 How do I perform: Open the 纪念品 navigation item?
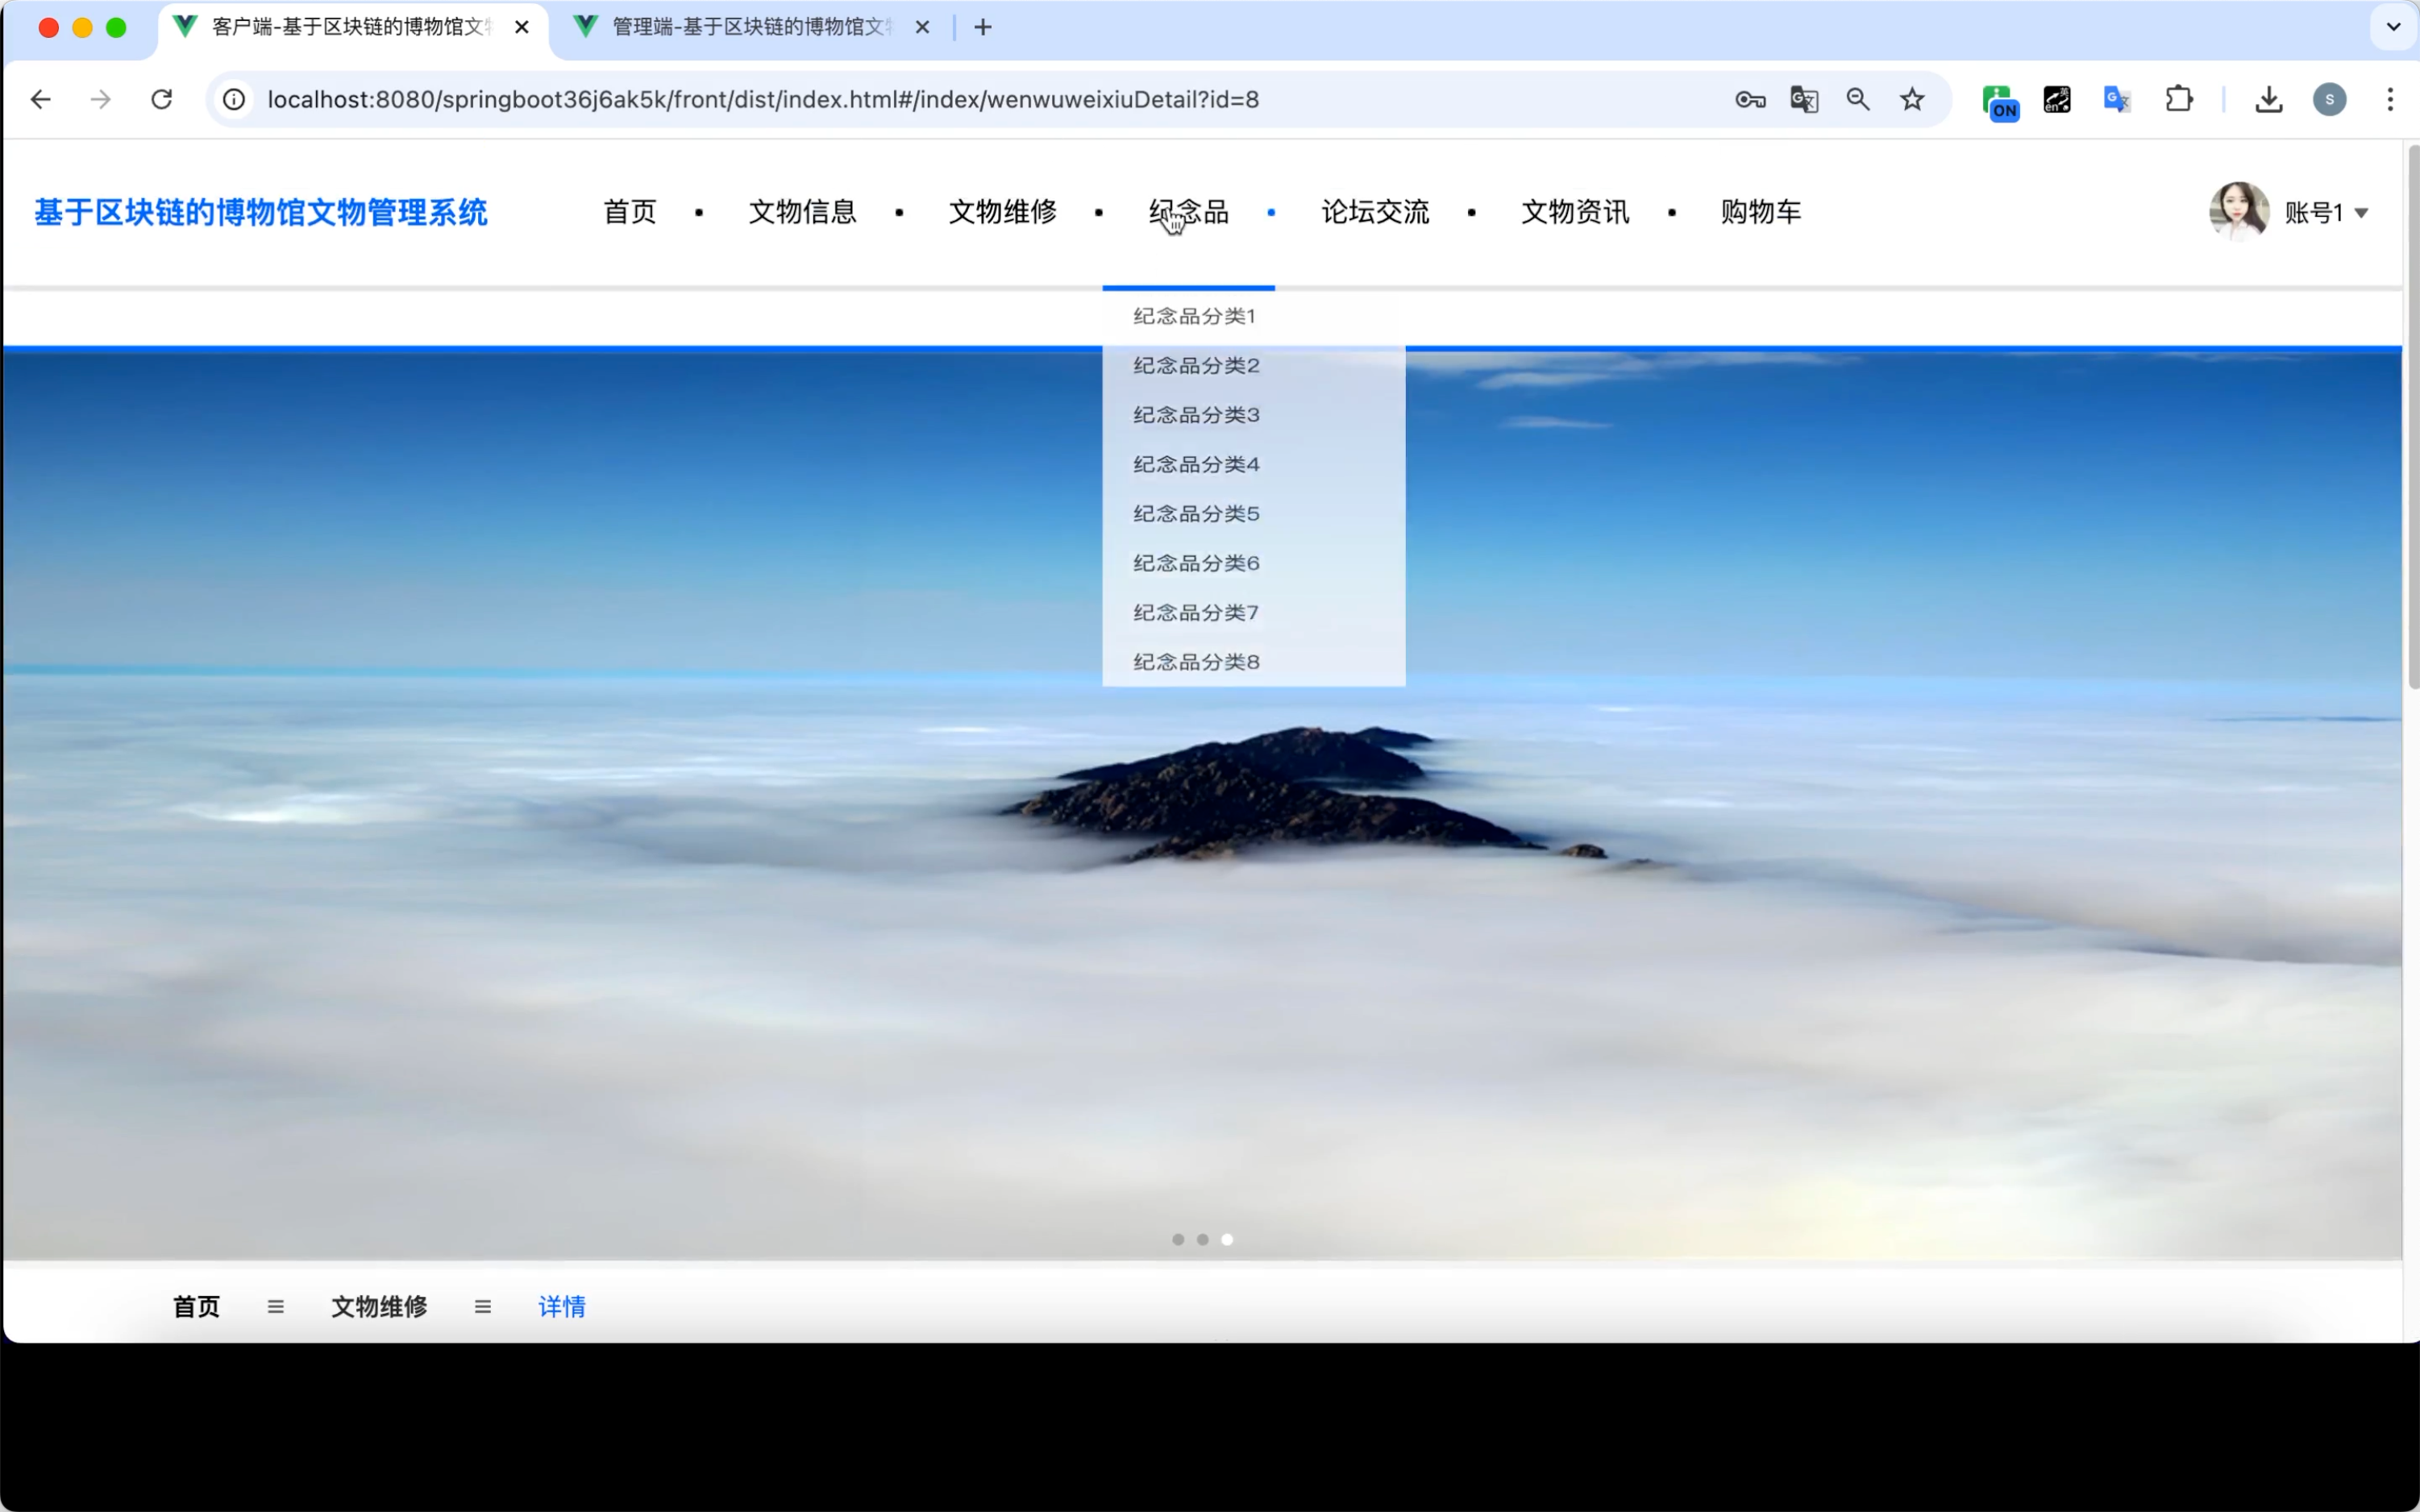tap(1188, 212)
